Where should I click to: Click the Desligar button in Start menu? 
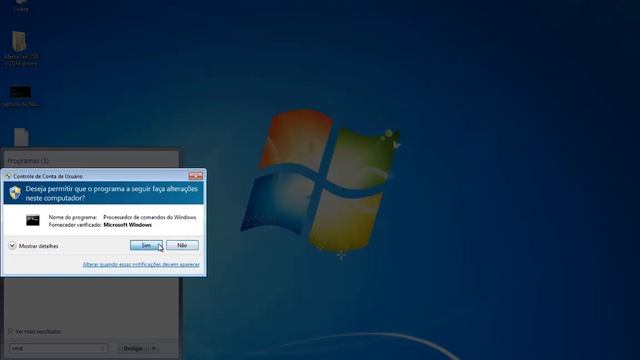click(133, 348)
